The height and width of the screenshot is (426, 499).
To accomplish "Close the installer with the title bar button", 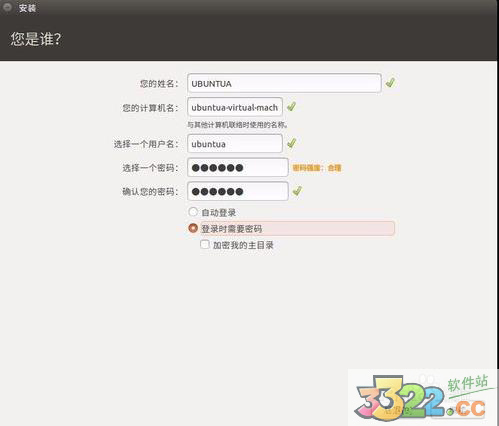I will pos(7,7).
